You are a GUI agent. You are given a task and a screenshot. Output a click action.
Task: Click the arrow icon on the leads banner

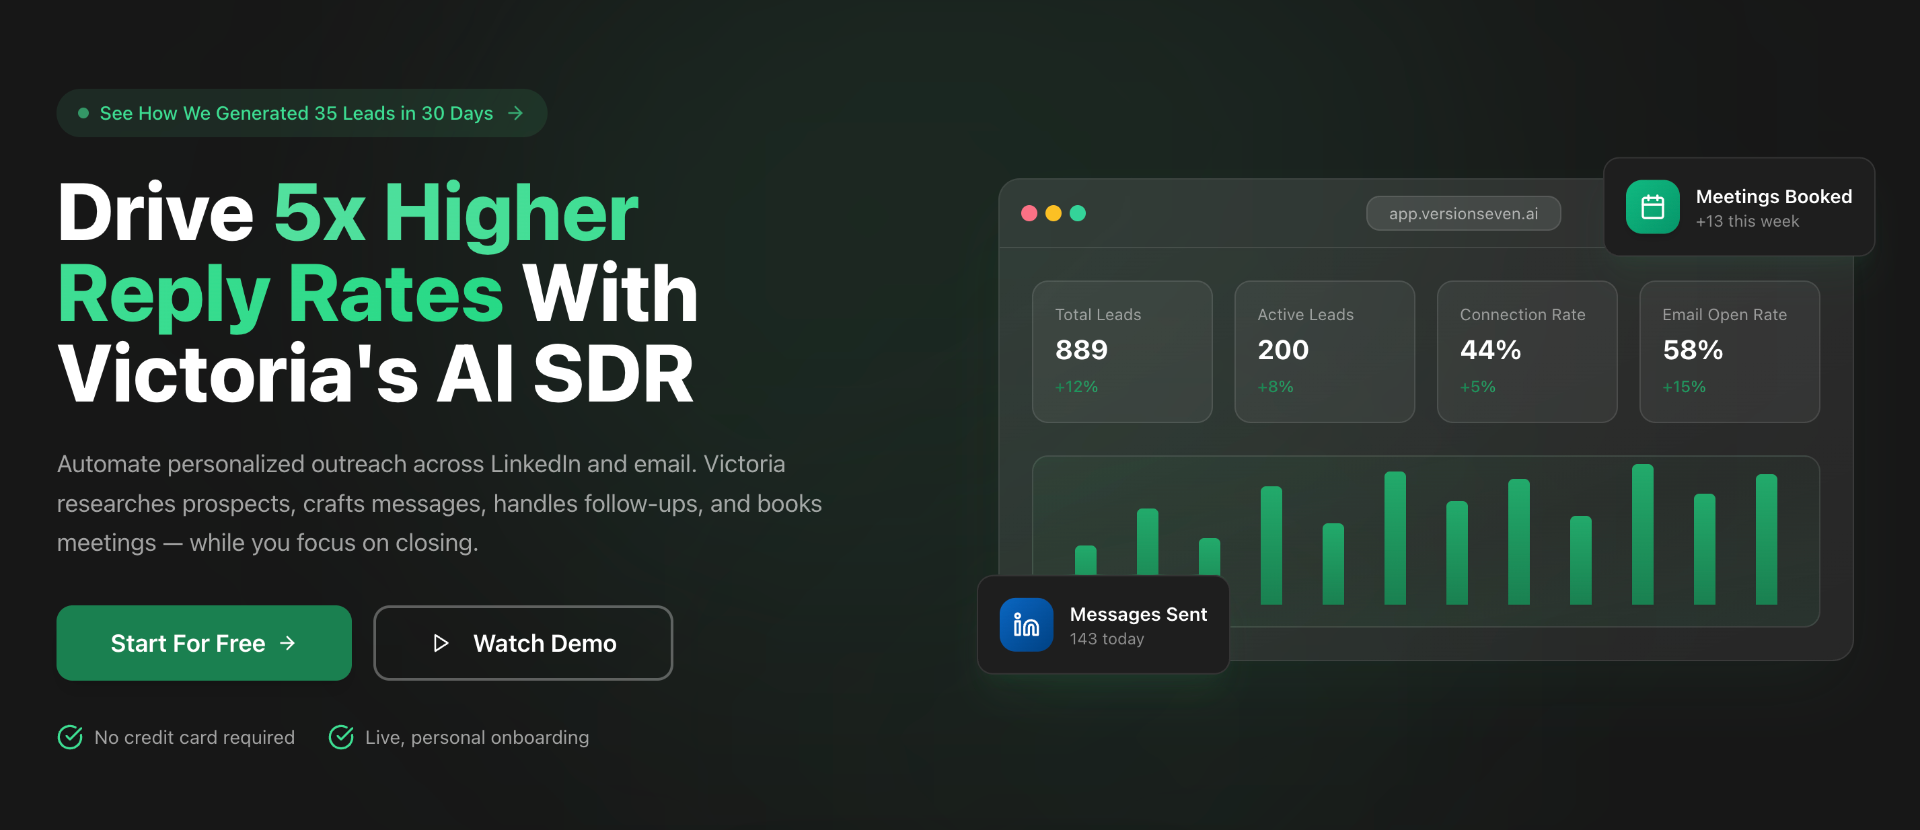click(x=516, y=113)
